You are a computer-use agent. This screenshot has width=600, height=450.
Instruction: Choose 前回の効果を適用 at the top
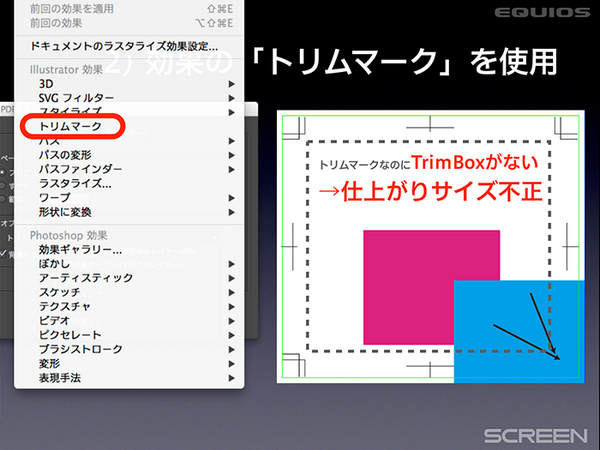(129, 9)
